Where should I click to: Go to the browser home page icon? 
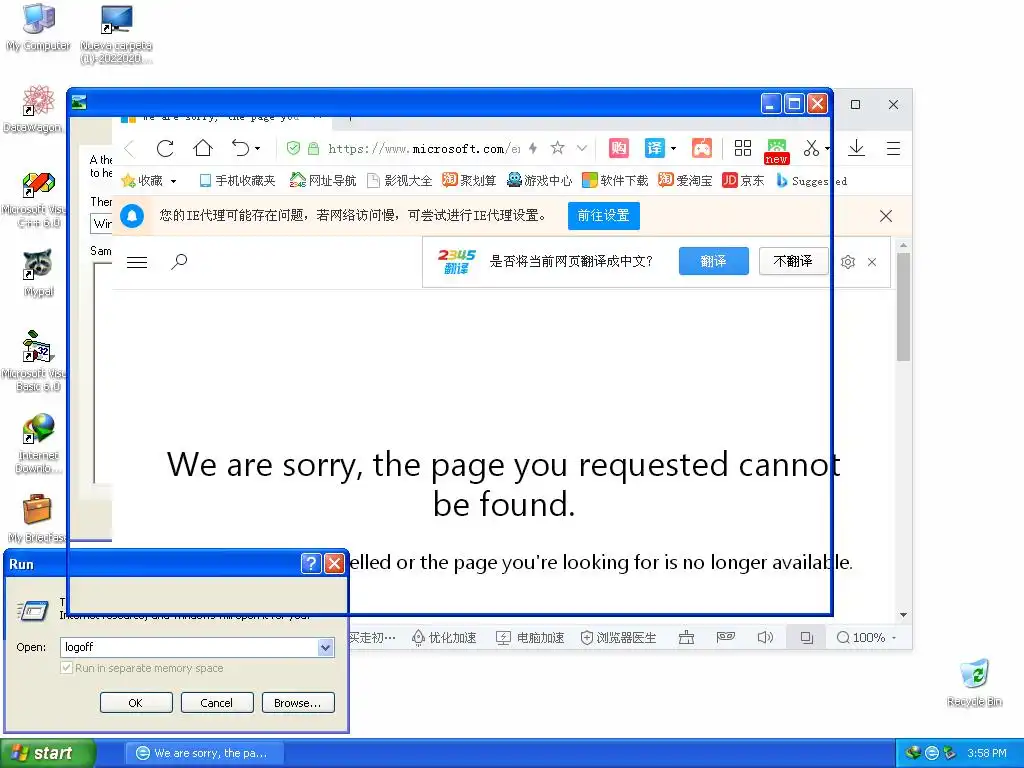203,148
